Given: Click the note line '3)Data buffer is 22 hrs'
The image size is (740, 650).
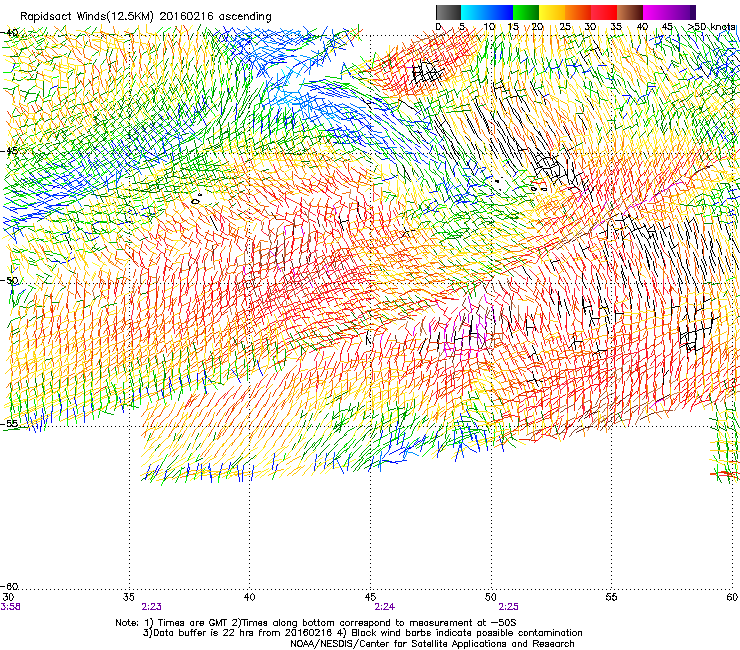Looking at the screenshot, I should coord(362,633).
